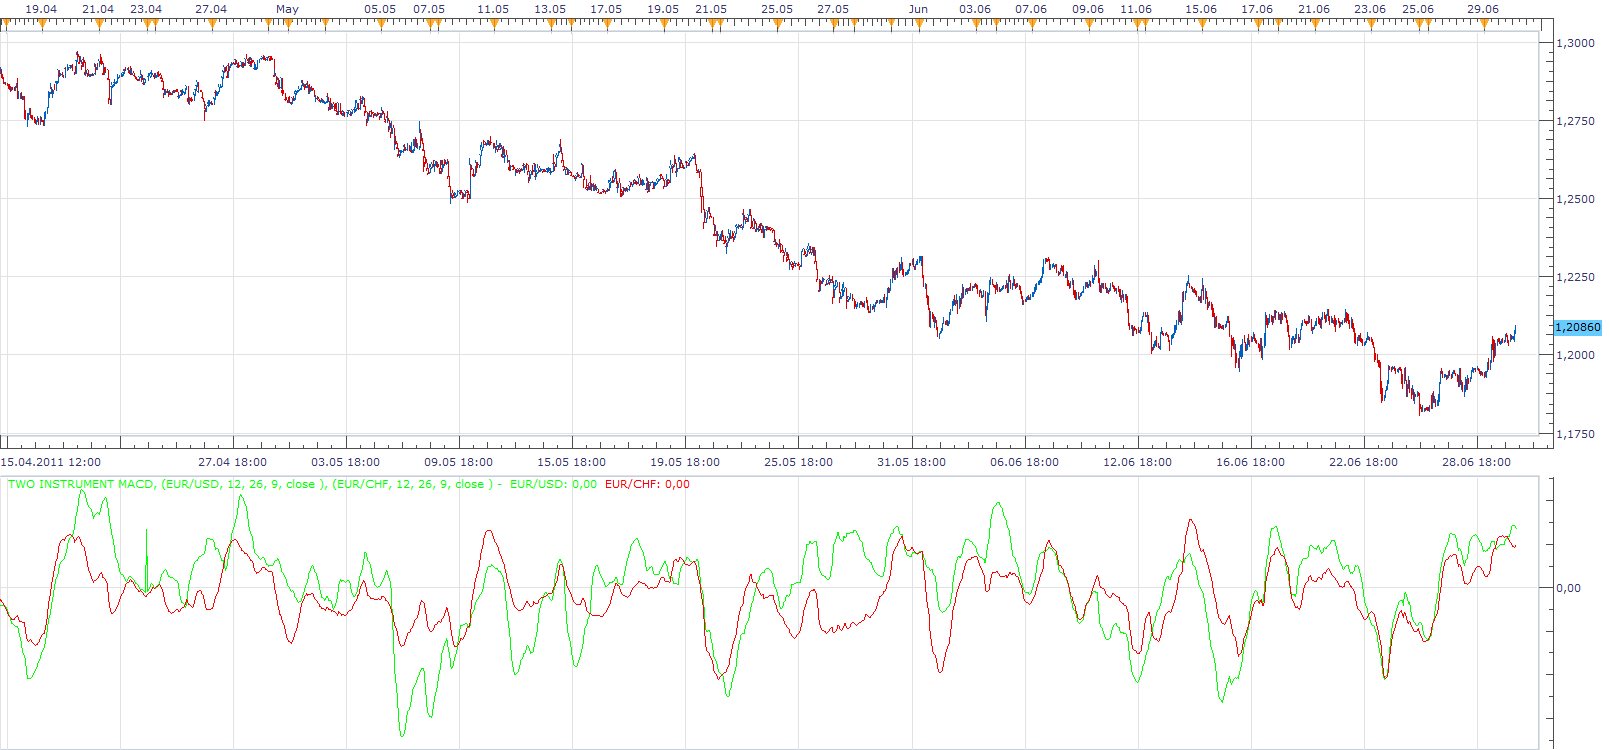Click the orange marker under 17.05
1610x750 pixels.
(606, 24)
